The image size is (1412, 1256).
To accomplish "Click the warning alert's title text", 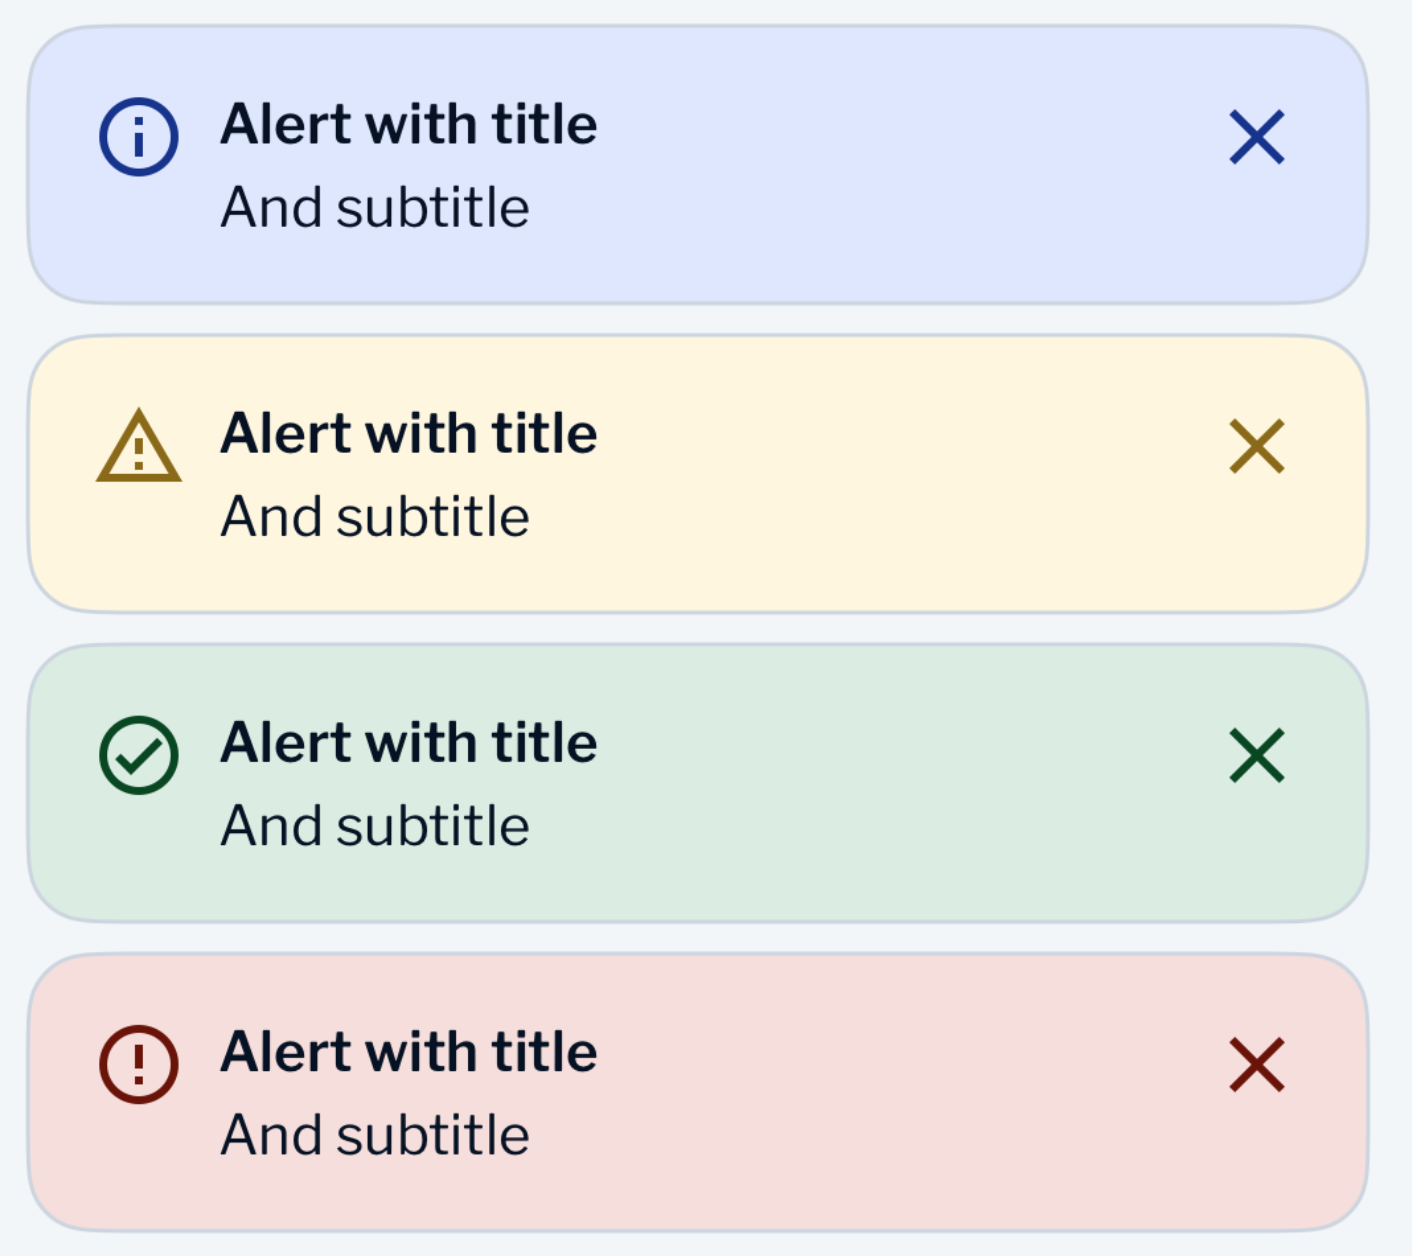I will pos(408,433).
